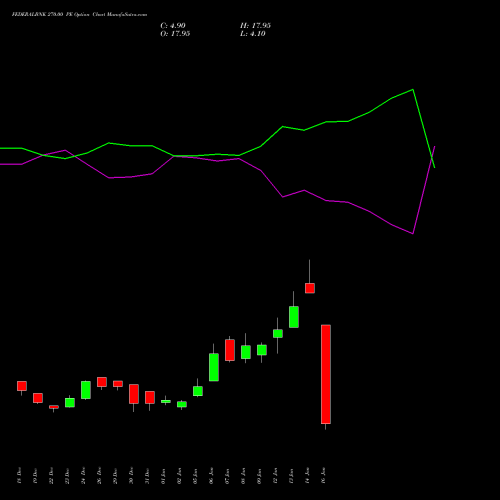Select the large red candle for 16 Jan

[x=326, y=374]
